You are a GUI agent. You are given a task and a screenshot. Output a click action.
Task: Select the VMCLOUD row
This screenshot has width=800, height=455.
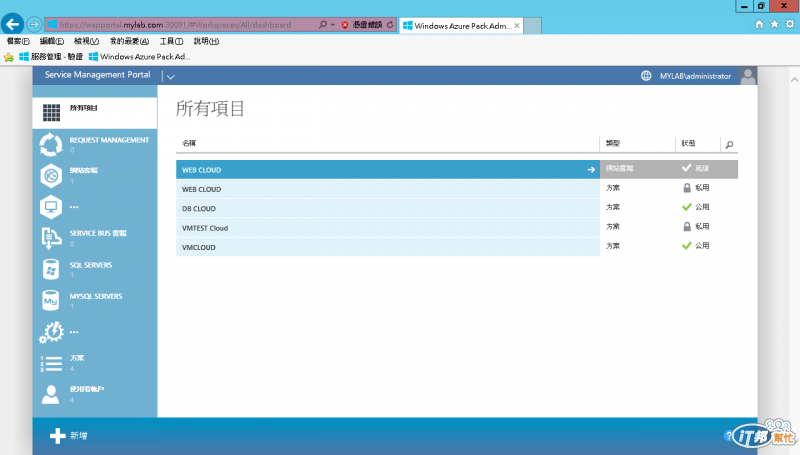[x=457, y=247]
